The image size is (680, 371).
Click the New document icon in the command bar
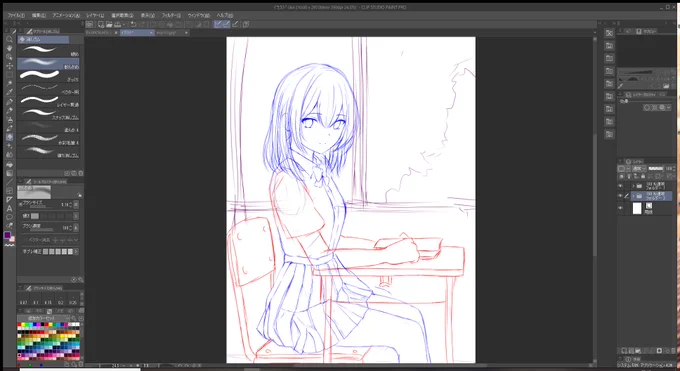pyautogui.click(x=101, y=24)
